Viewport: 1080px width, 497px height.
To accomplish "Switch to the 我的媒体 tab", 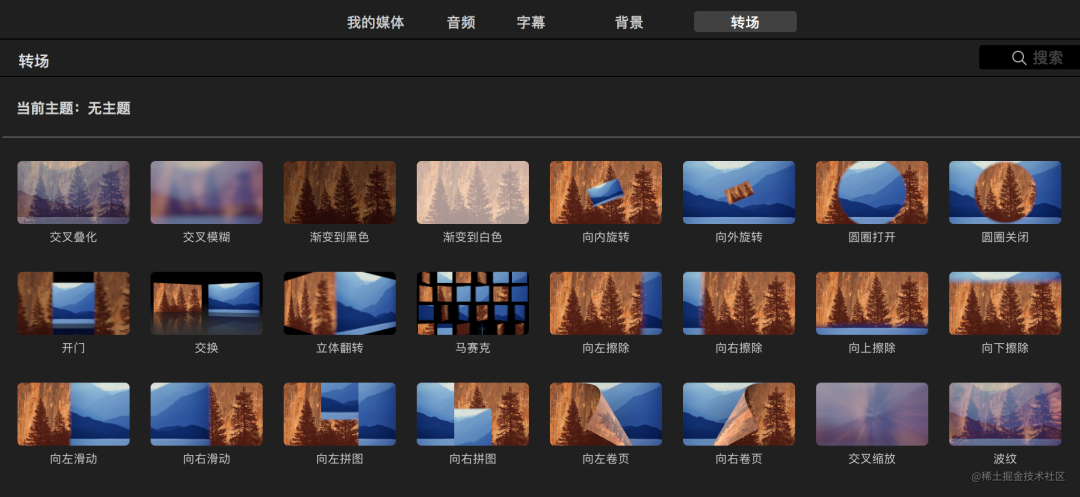I will click(x=375, y=22).
